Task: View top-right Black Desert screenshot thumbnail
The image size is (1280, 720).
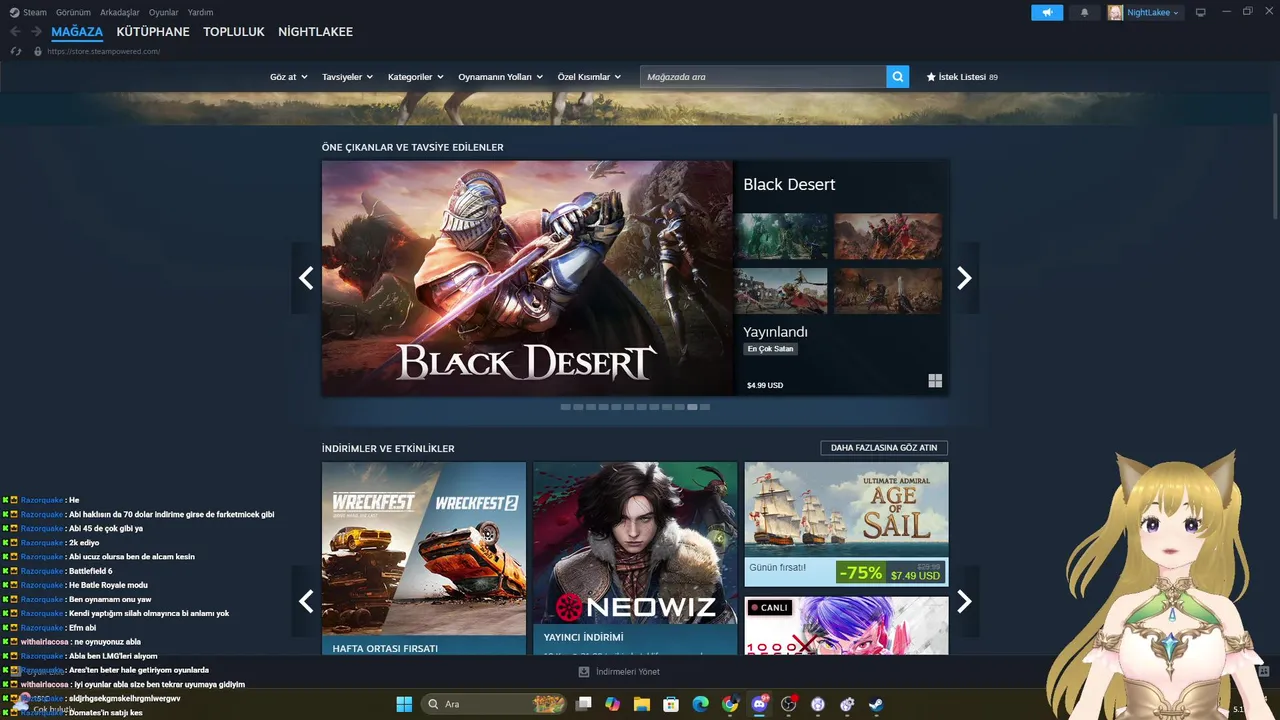Action: point(888,236)
